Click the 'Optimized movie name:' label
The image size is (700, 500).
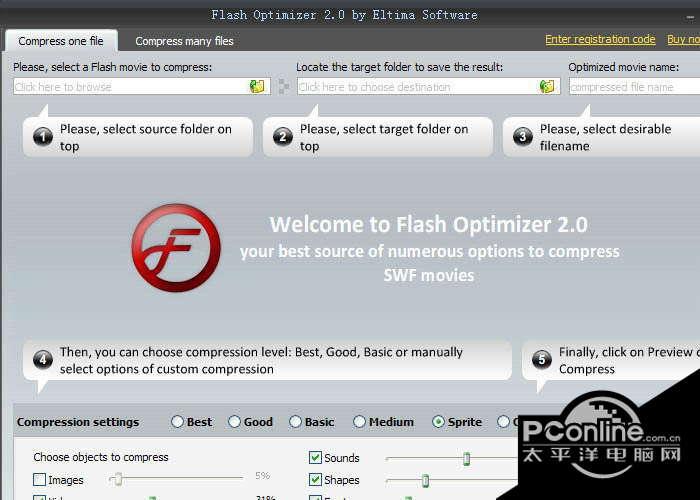point(623,67)
